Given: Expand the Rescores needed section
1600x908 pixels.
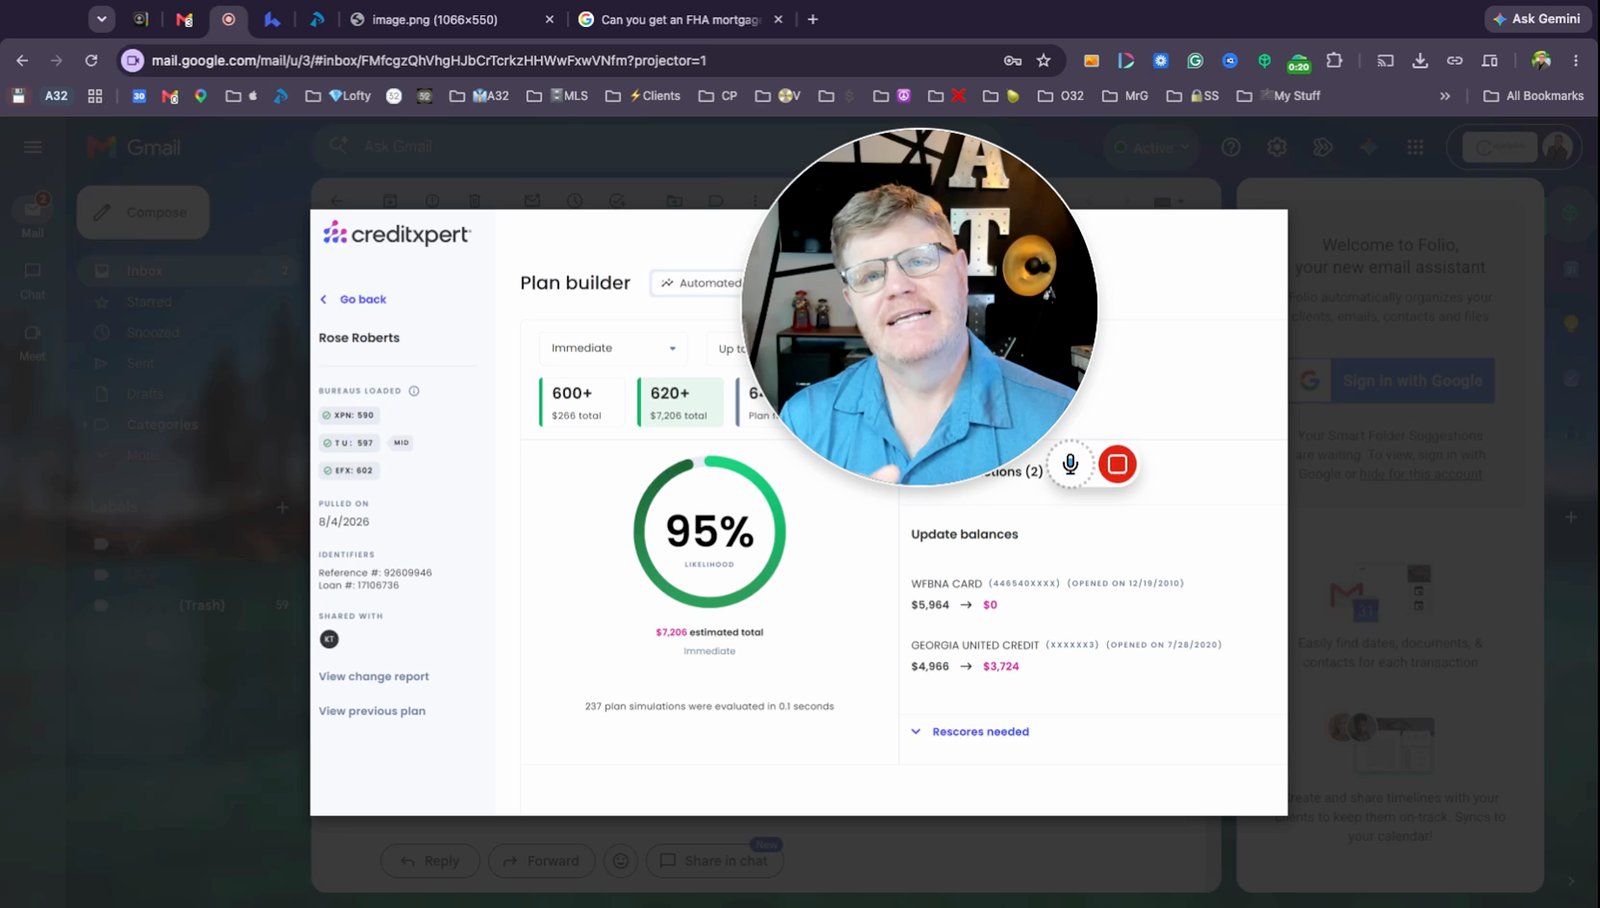Looking at the screenshot, I should coord(970,732).
